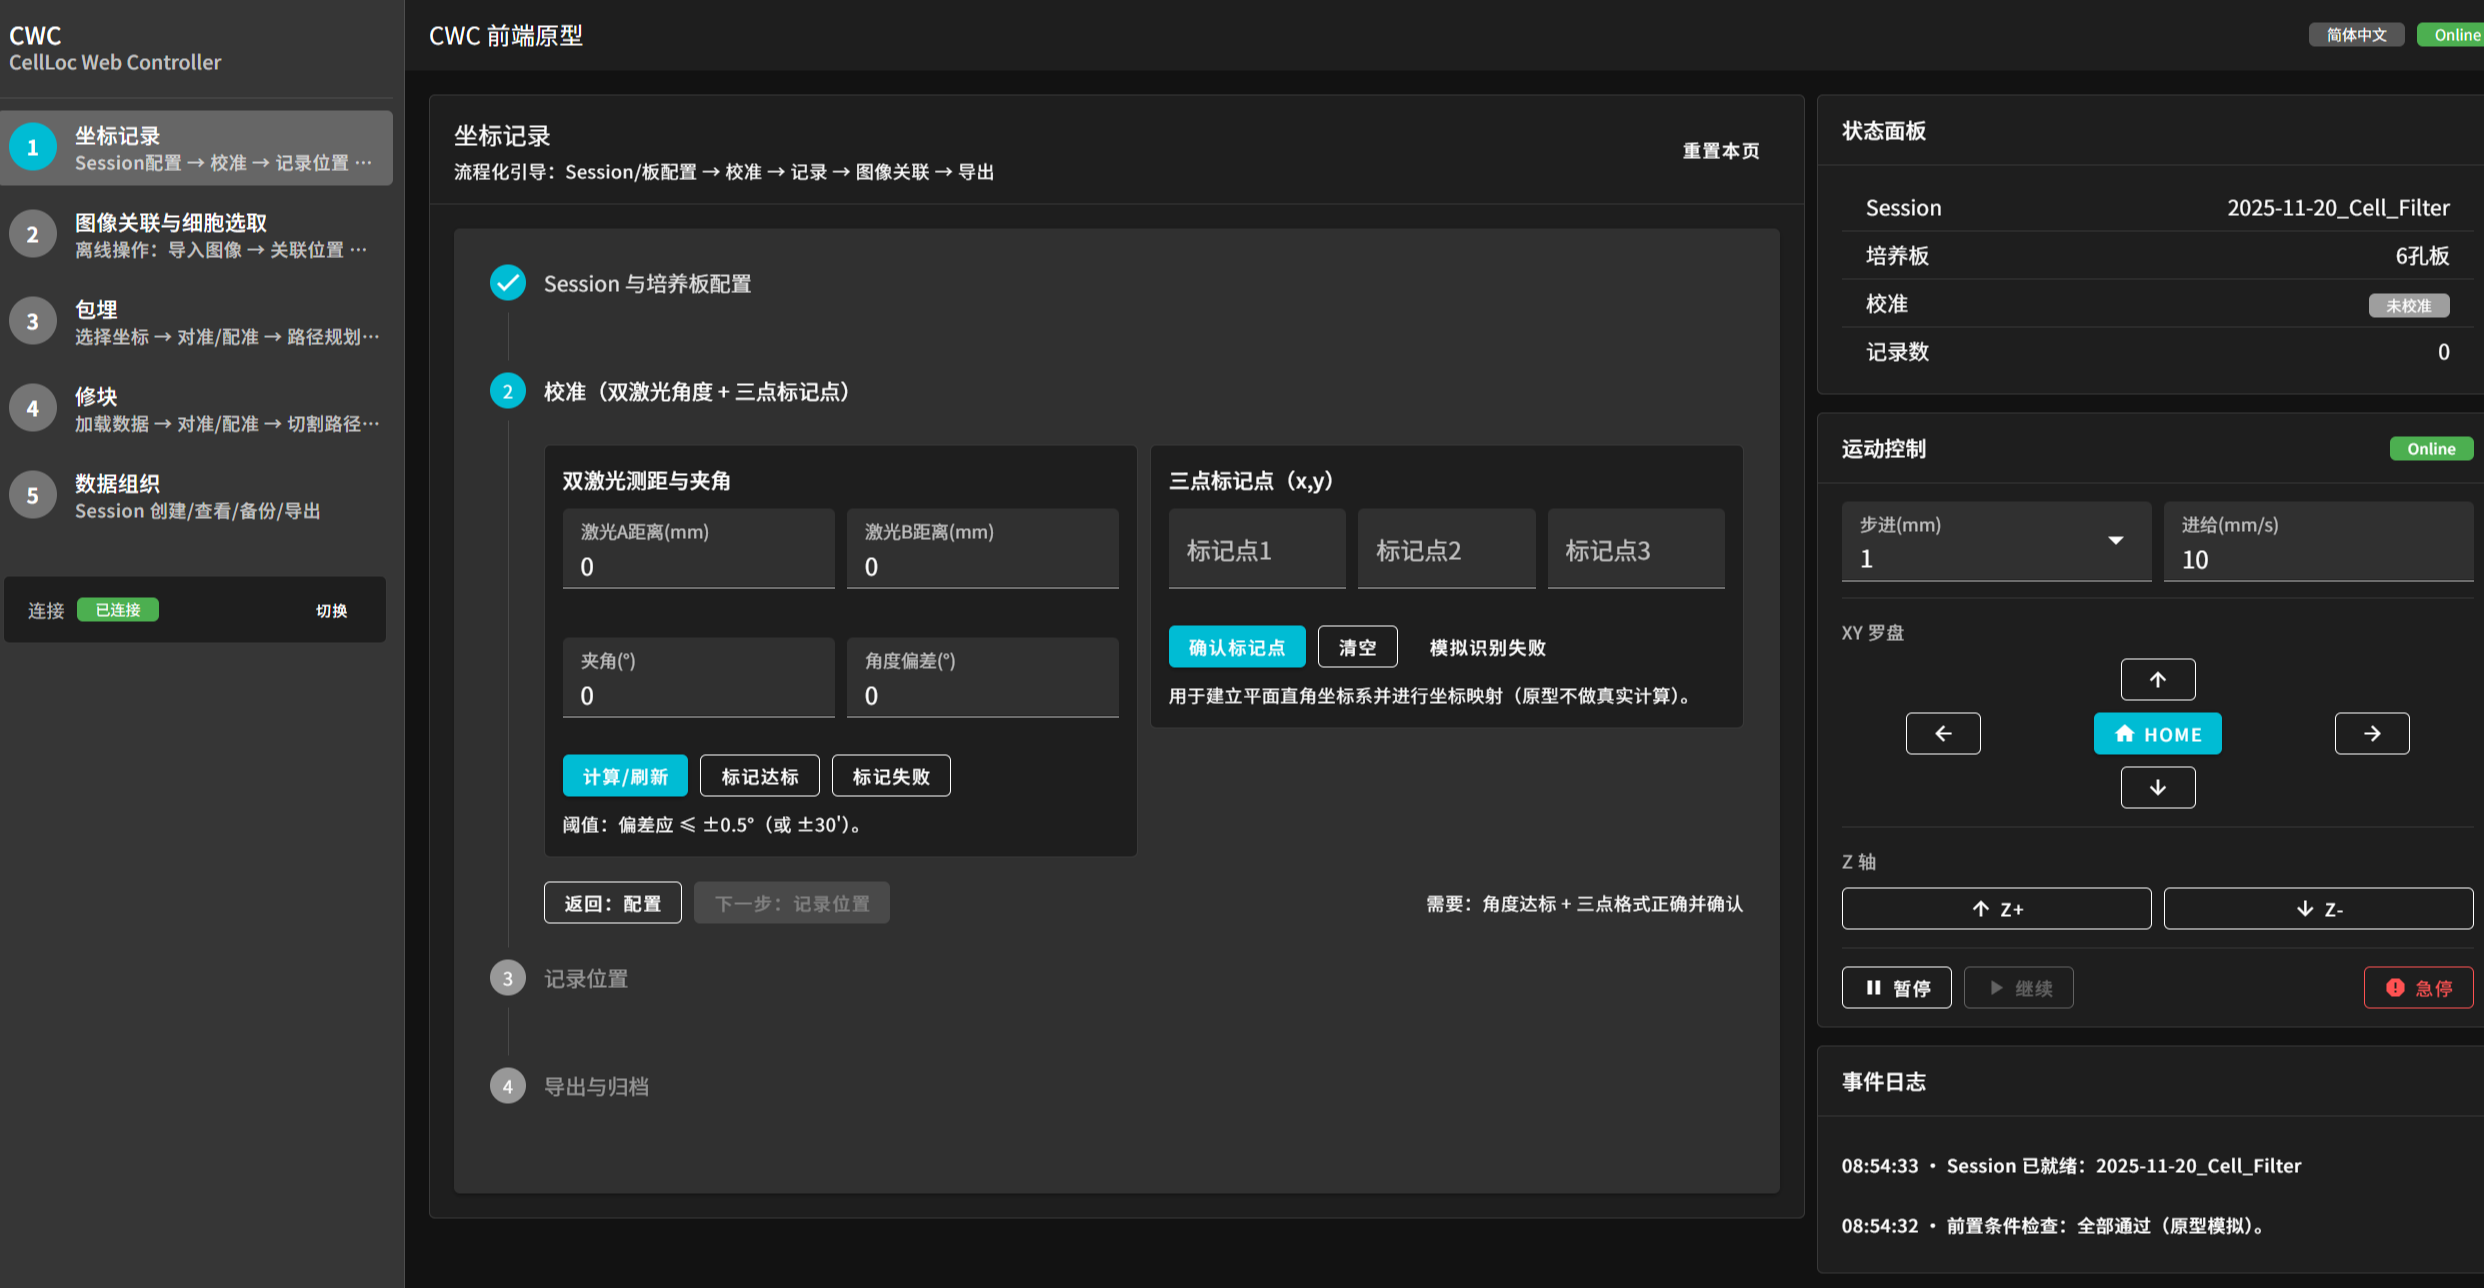Screen dimensions: 2484x1288
Task: Click the checkmark of Session 与培养板配置 step
Action: (x=508, y=284)
